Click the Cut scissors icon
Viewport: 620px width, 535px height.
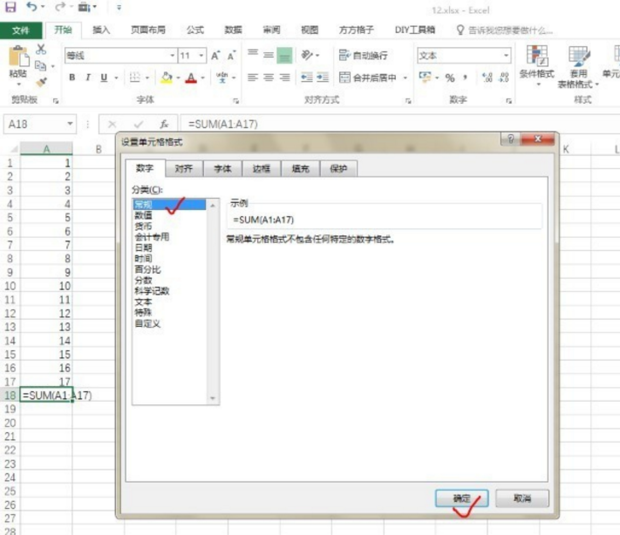click(x=41, y=49)
